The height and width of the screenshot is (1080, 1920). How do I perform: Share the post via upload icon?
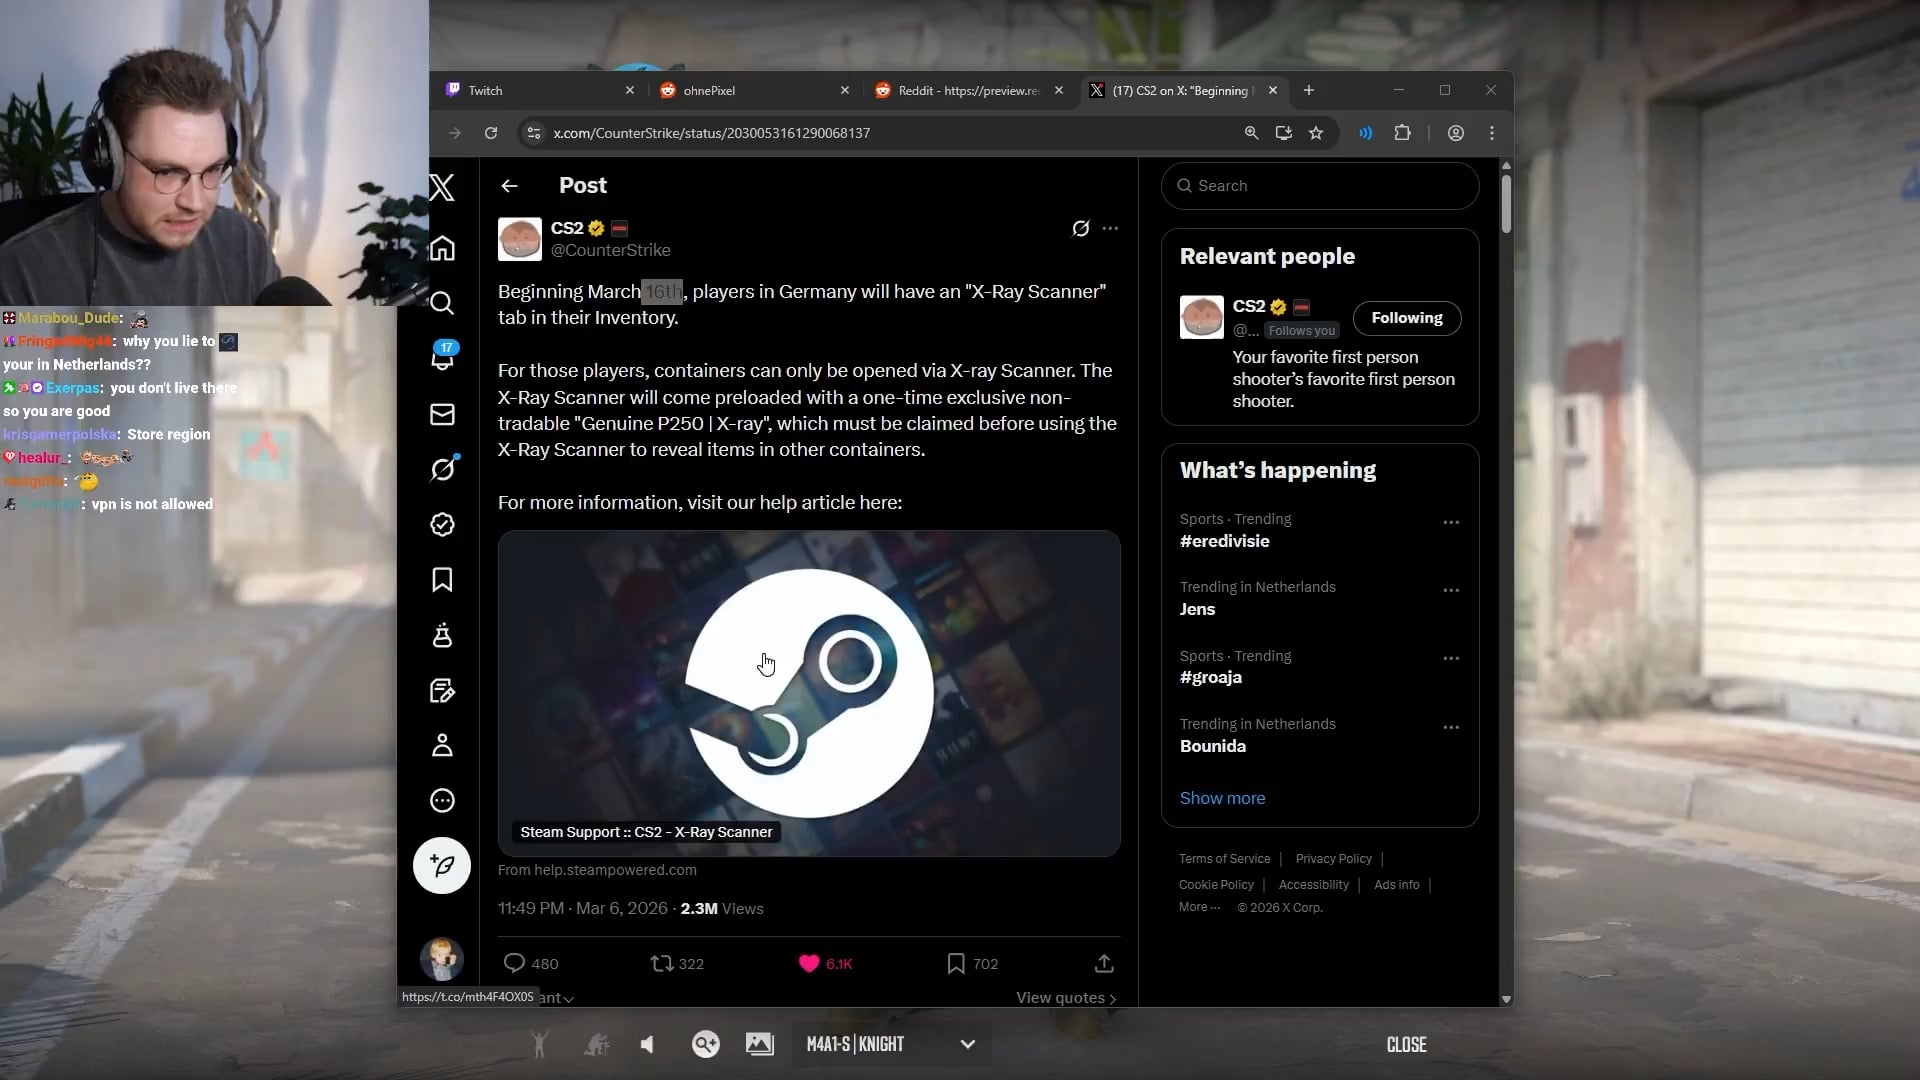1104,963
